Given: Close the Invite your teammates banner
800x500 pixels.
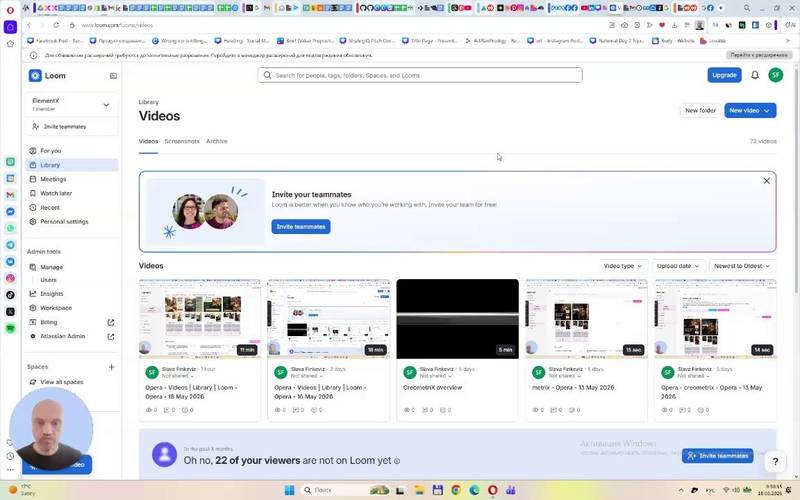Looking at the screenshot, I should (x=766, y=181).
